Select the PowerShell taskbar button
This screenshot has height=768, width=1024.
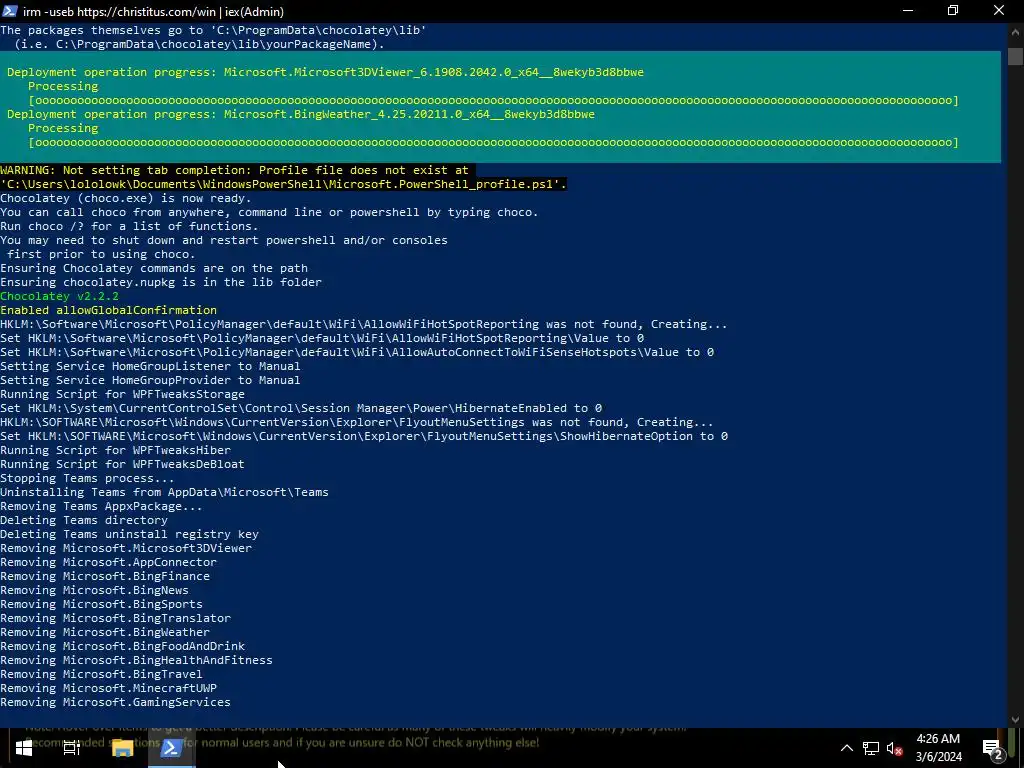171,748
